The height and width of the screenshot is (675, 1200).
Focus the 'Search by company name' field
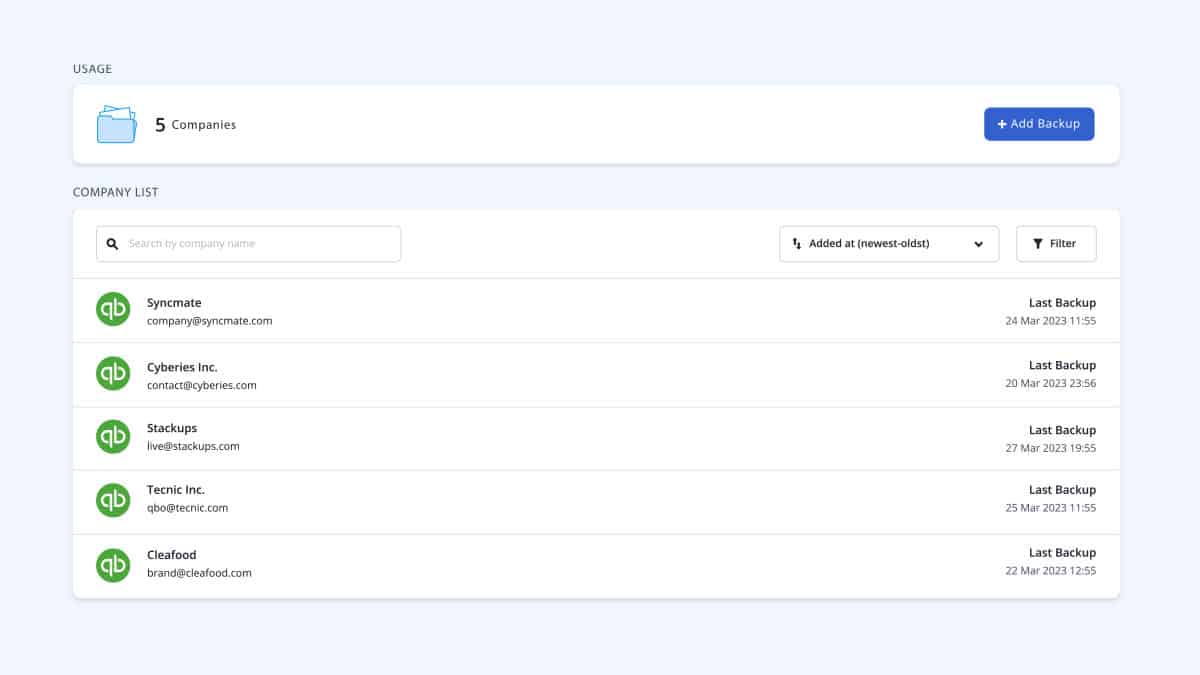(x=260, y=244)
